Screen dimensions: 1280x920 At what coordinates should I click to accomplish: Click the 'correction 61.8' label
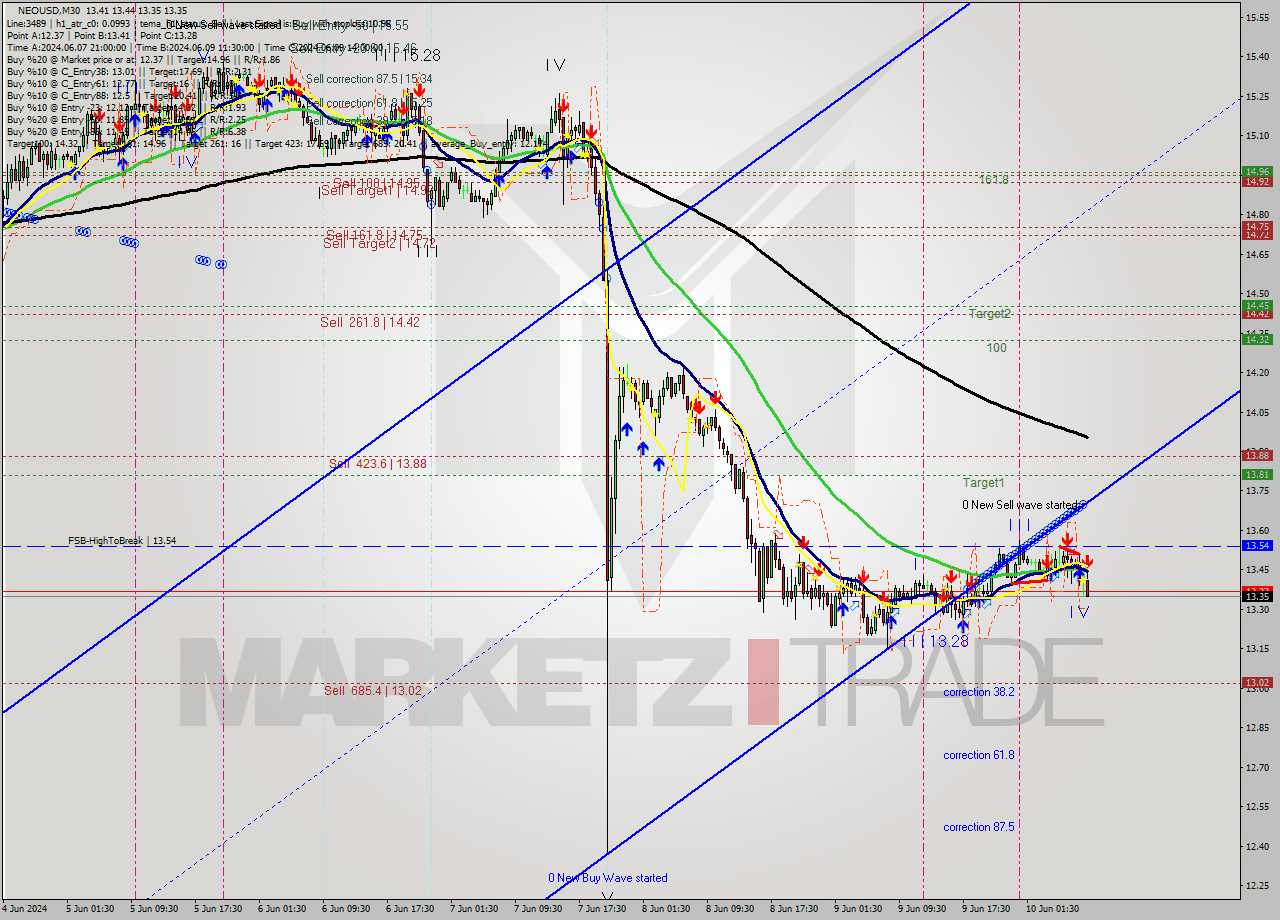coord(979,755)
